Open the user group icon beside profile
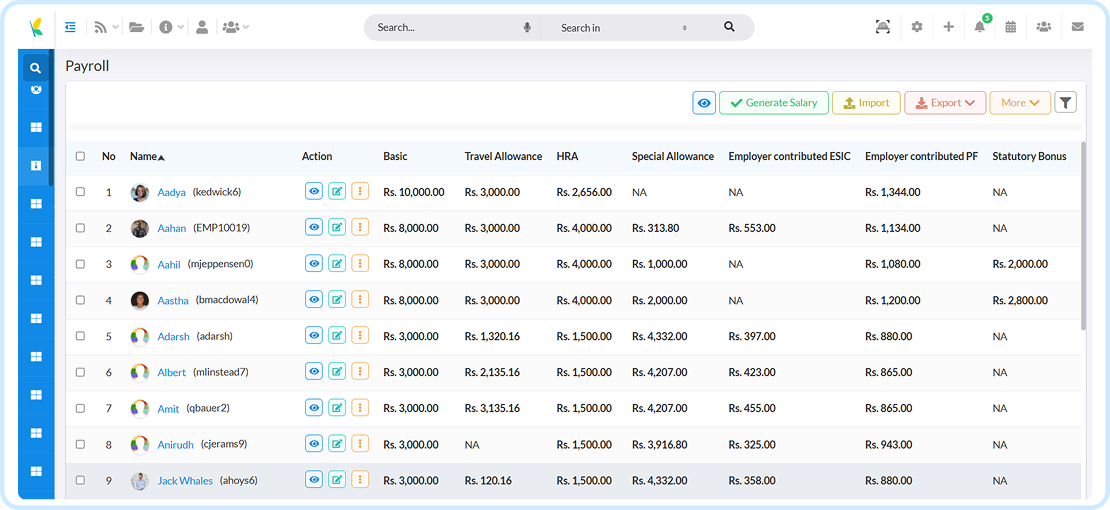Viewport: 1110px width, 510px height. pyautogui.click(x=231, y=27)
